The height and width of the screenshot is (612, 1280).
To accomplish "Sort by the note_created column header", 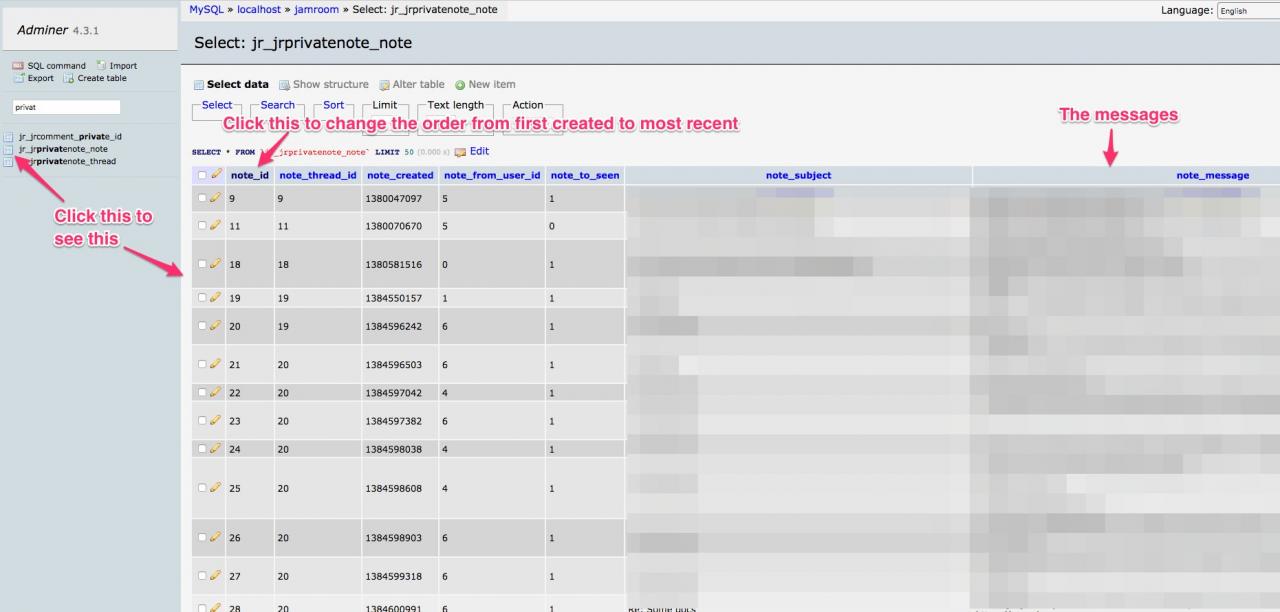I will 400,175.
